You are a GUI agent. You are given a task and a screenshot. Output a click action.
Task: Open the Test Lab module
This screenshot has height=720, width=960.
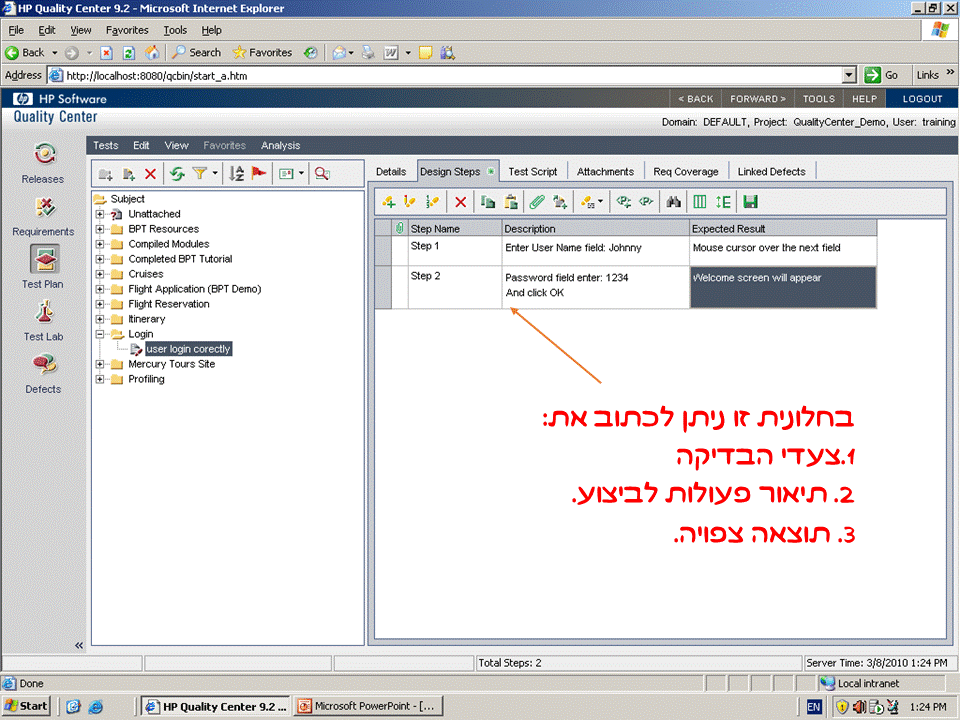click(x=43, y=321)
